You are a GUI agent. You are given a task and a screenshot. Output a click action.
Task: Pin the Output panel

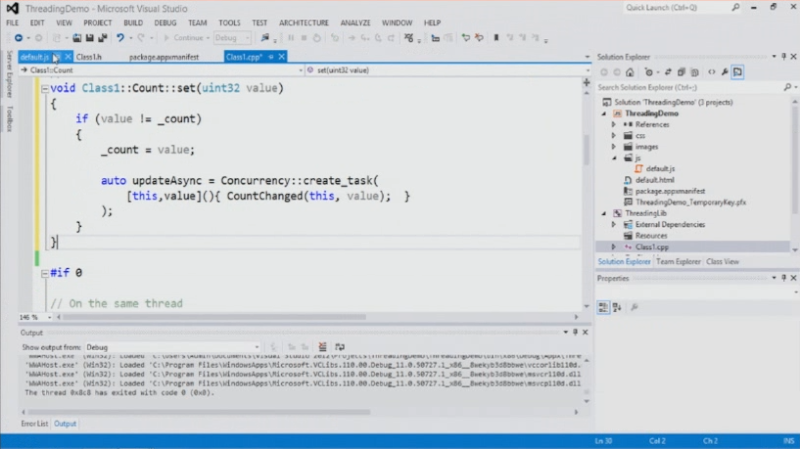click(x=575, y=332)
